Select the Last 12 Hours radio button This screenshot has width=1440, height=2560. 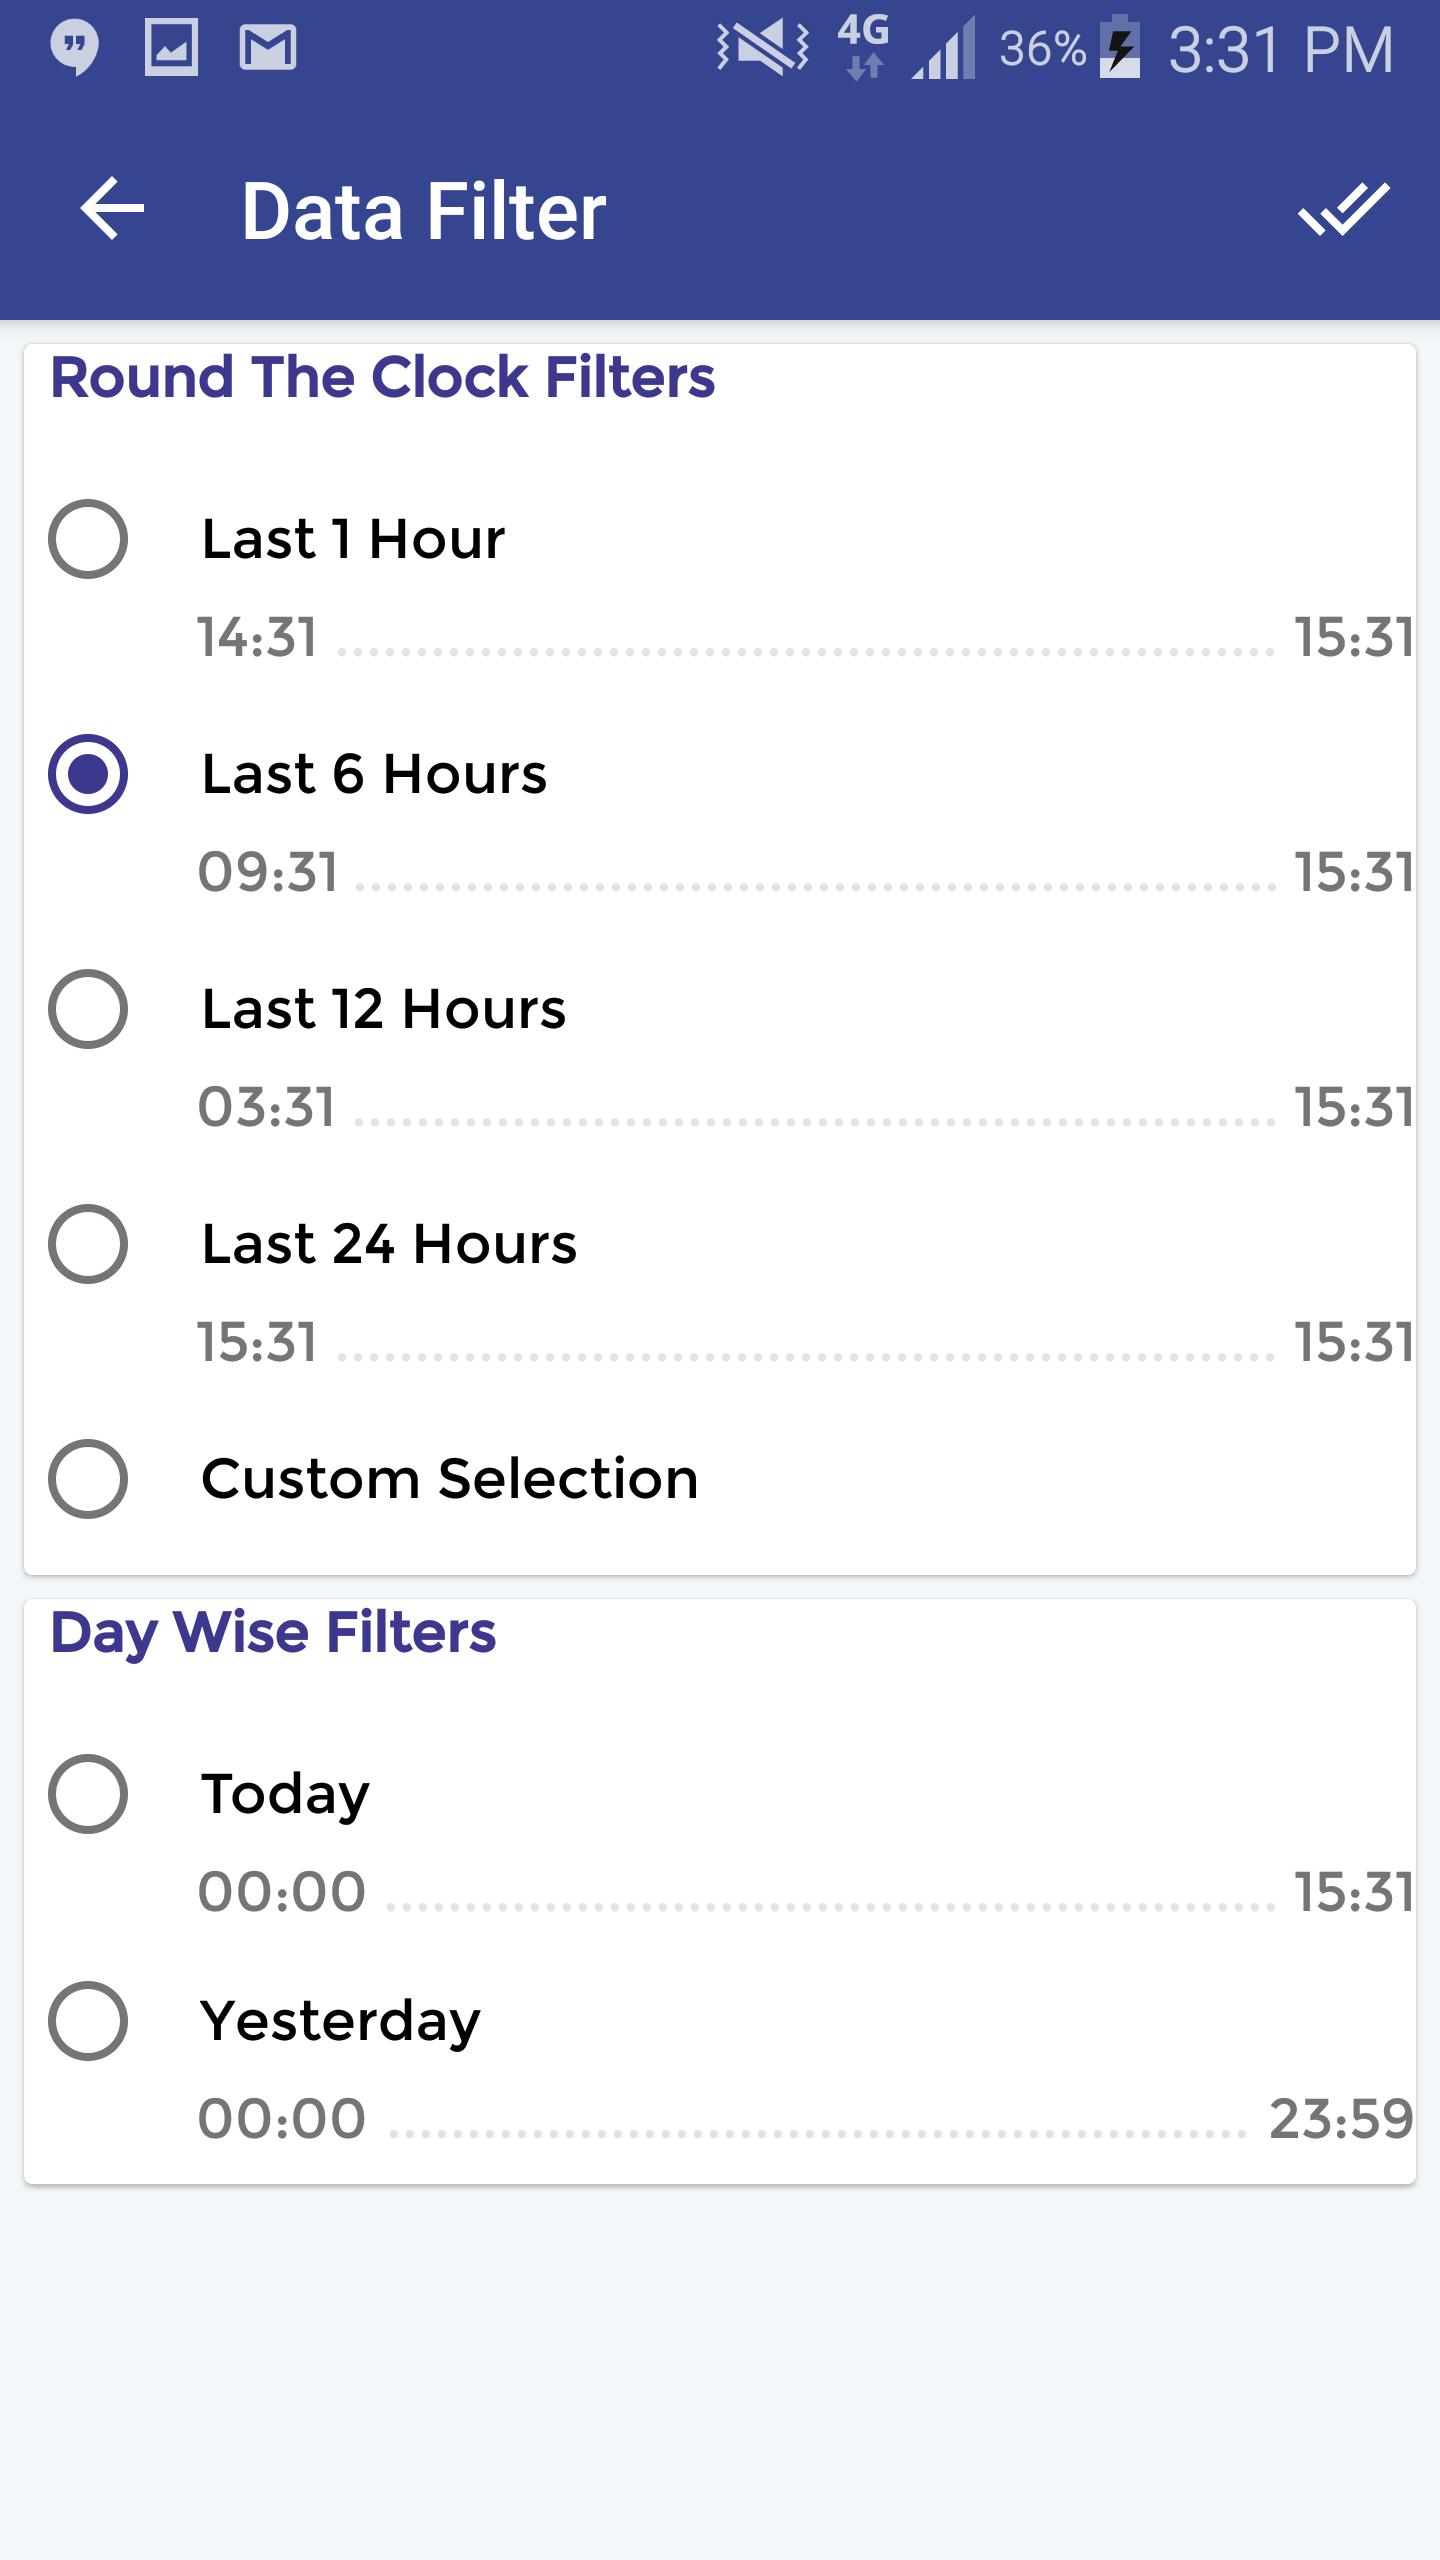[88, 1009]
